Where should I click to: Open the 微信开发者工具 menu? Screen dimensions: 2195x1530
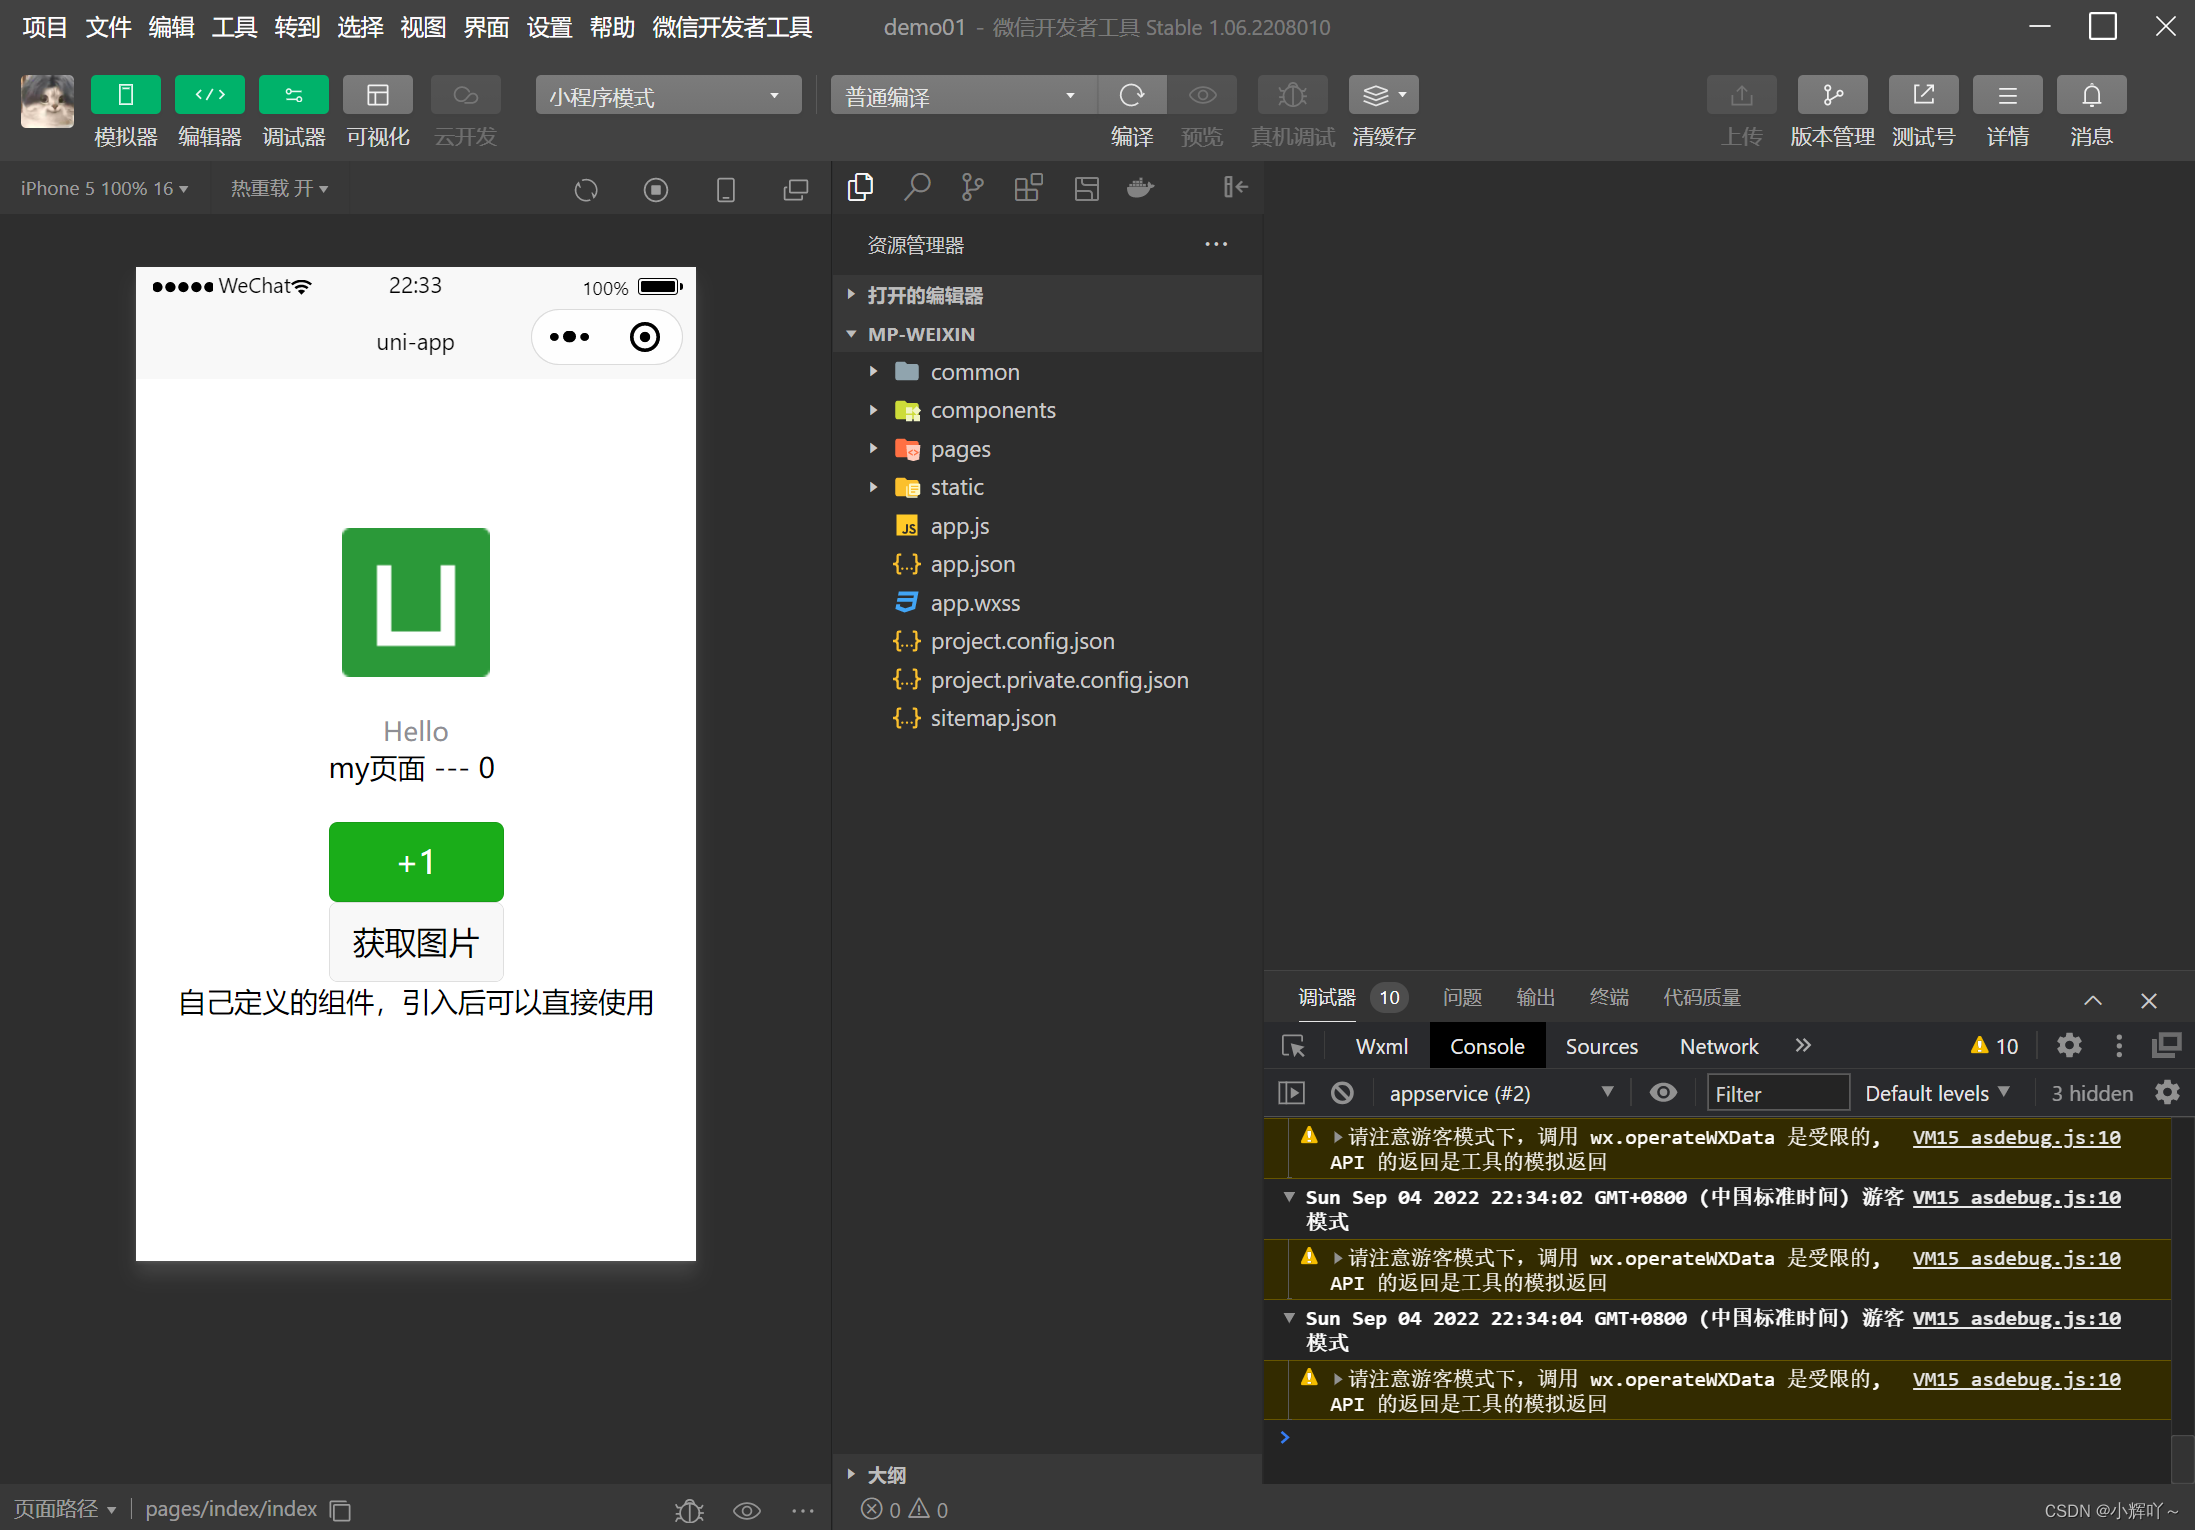(x=732, y=27)
